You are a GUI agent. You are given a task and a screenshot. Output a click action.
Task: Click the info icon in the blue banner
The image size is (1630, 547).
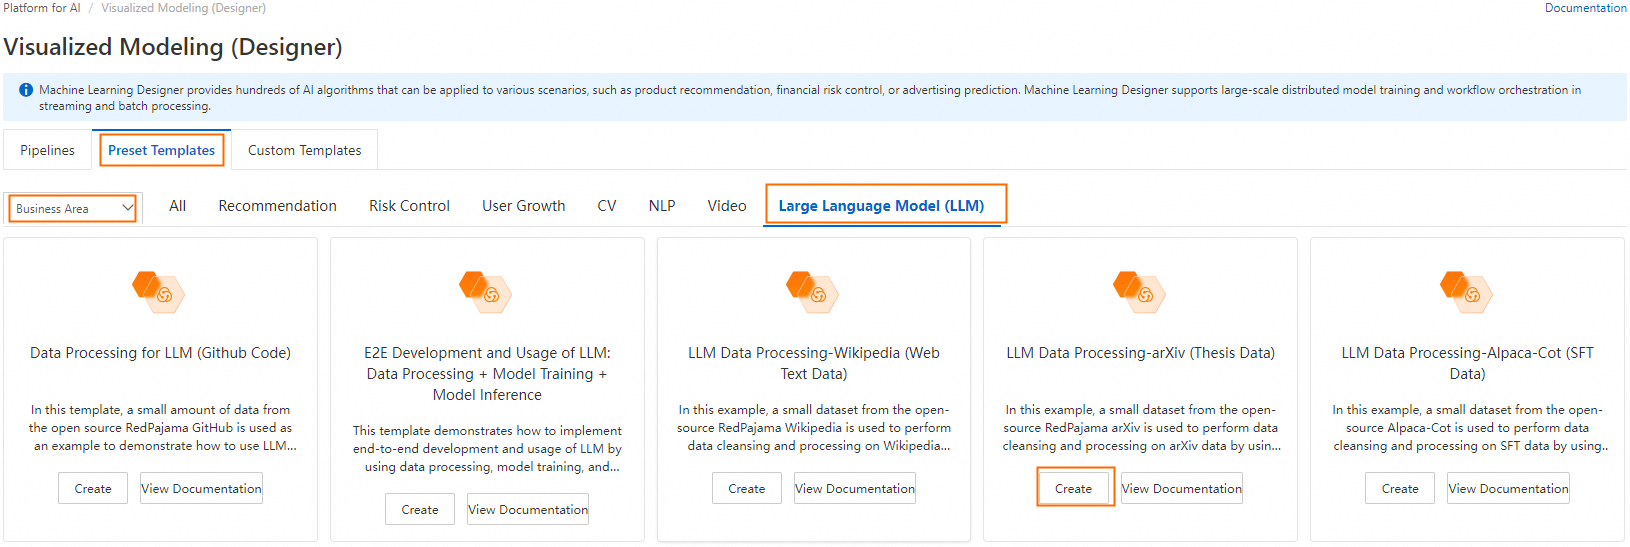[x=26, y=90]
